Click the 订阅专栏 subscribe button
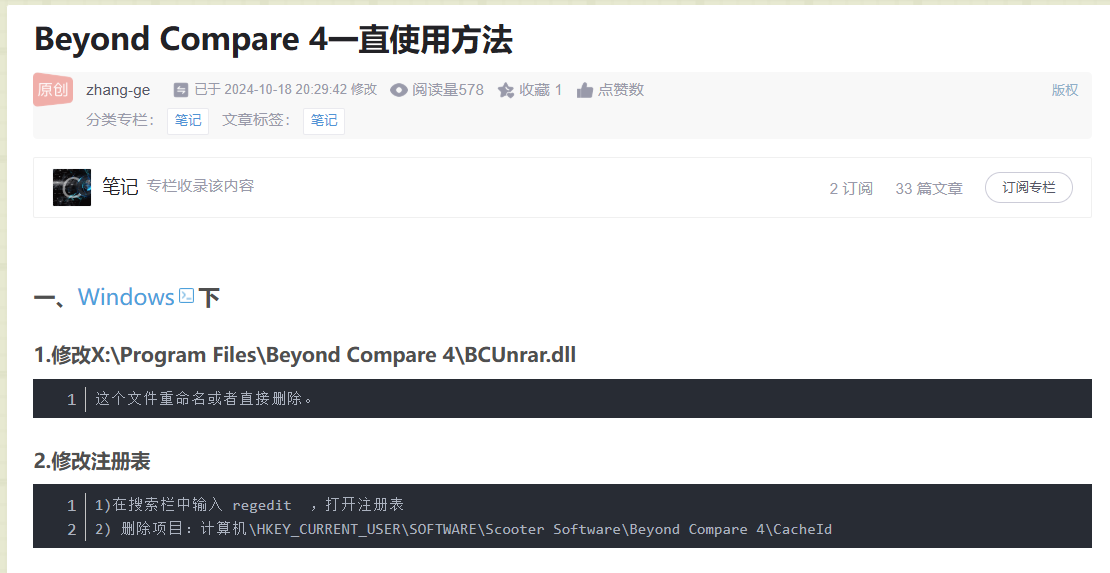 [1029, 188]
